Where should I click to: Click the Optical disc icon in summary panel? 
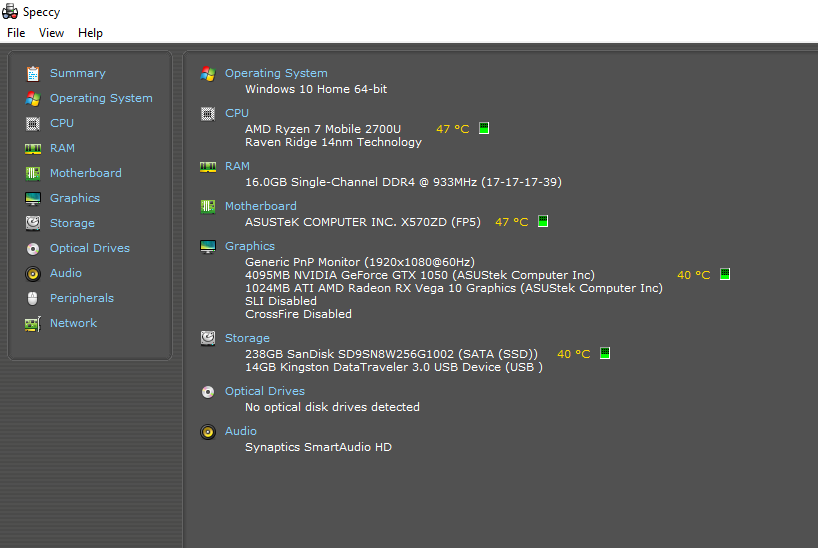208,392
